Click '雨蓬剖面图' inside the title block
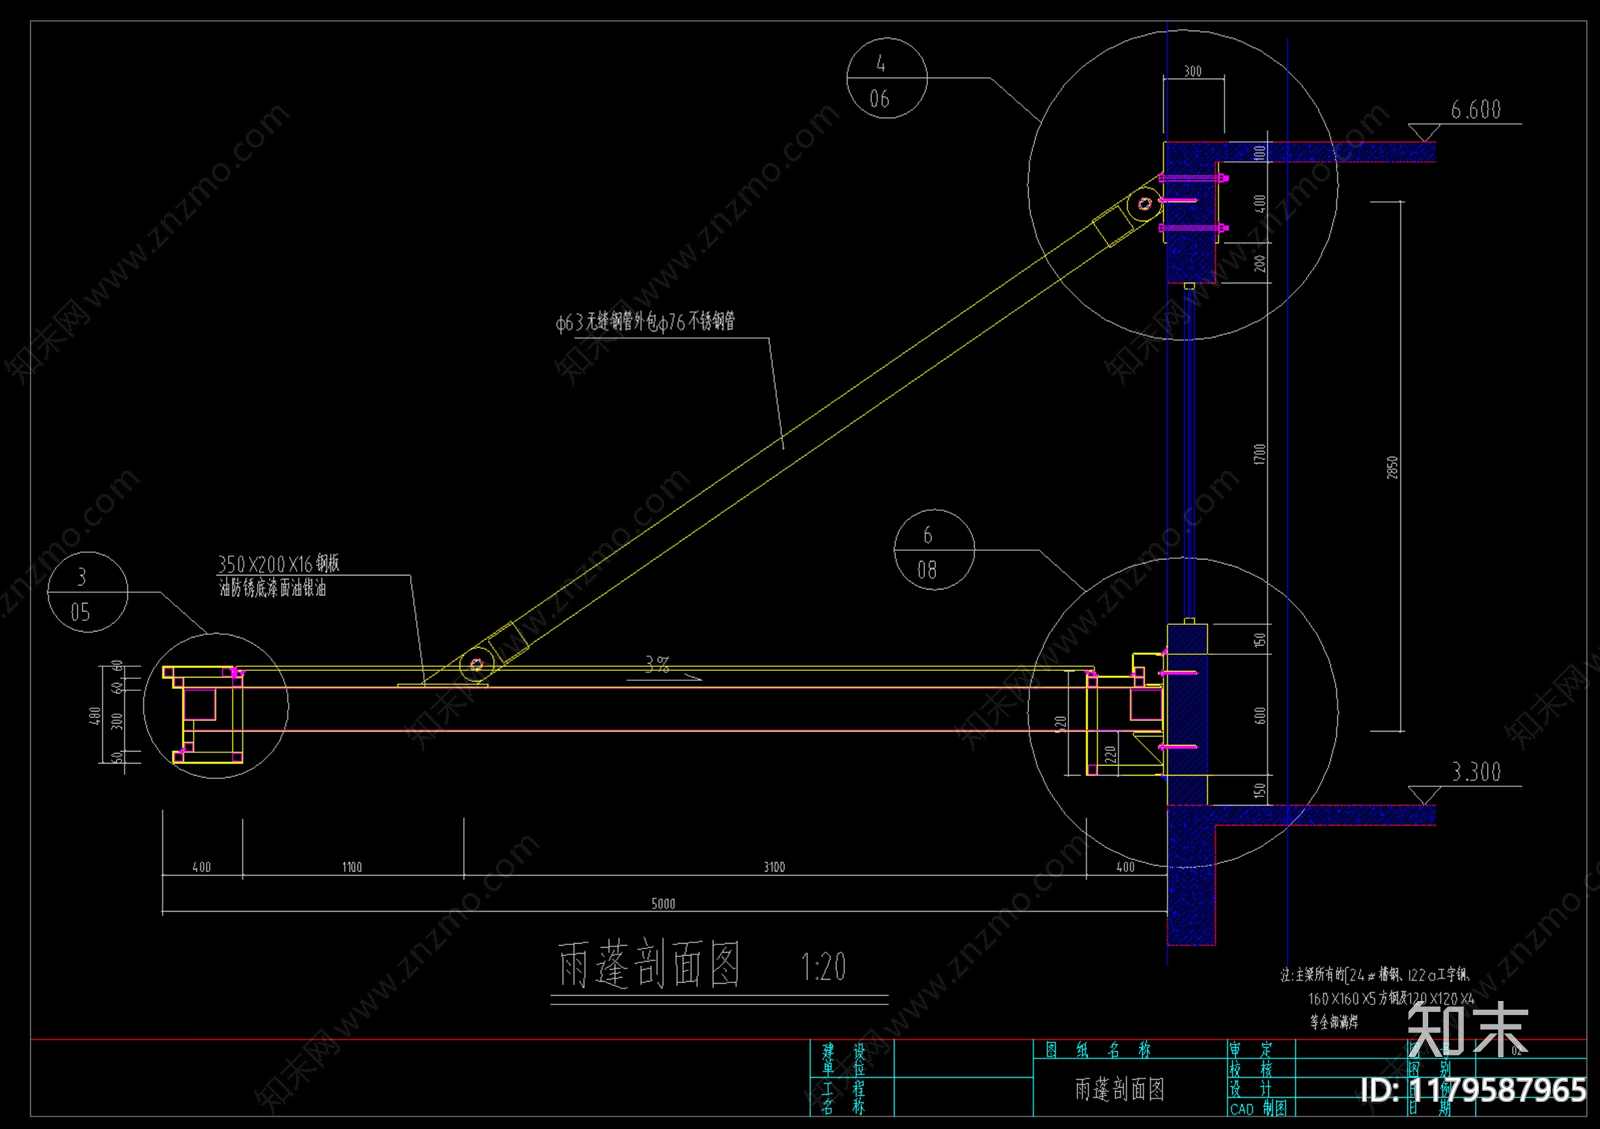This screenshot has width=1600, height=1129. click(x=1120, y=1089)
